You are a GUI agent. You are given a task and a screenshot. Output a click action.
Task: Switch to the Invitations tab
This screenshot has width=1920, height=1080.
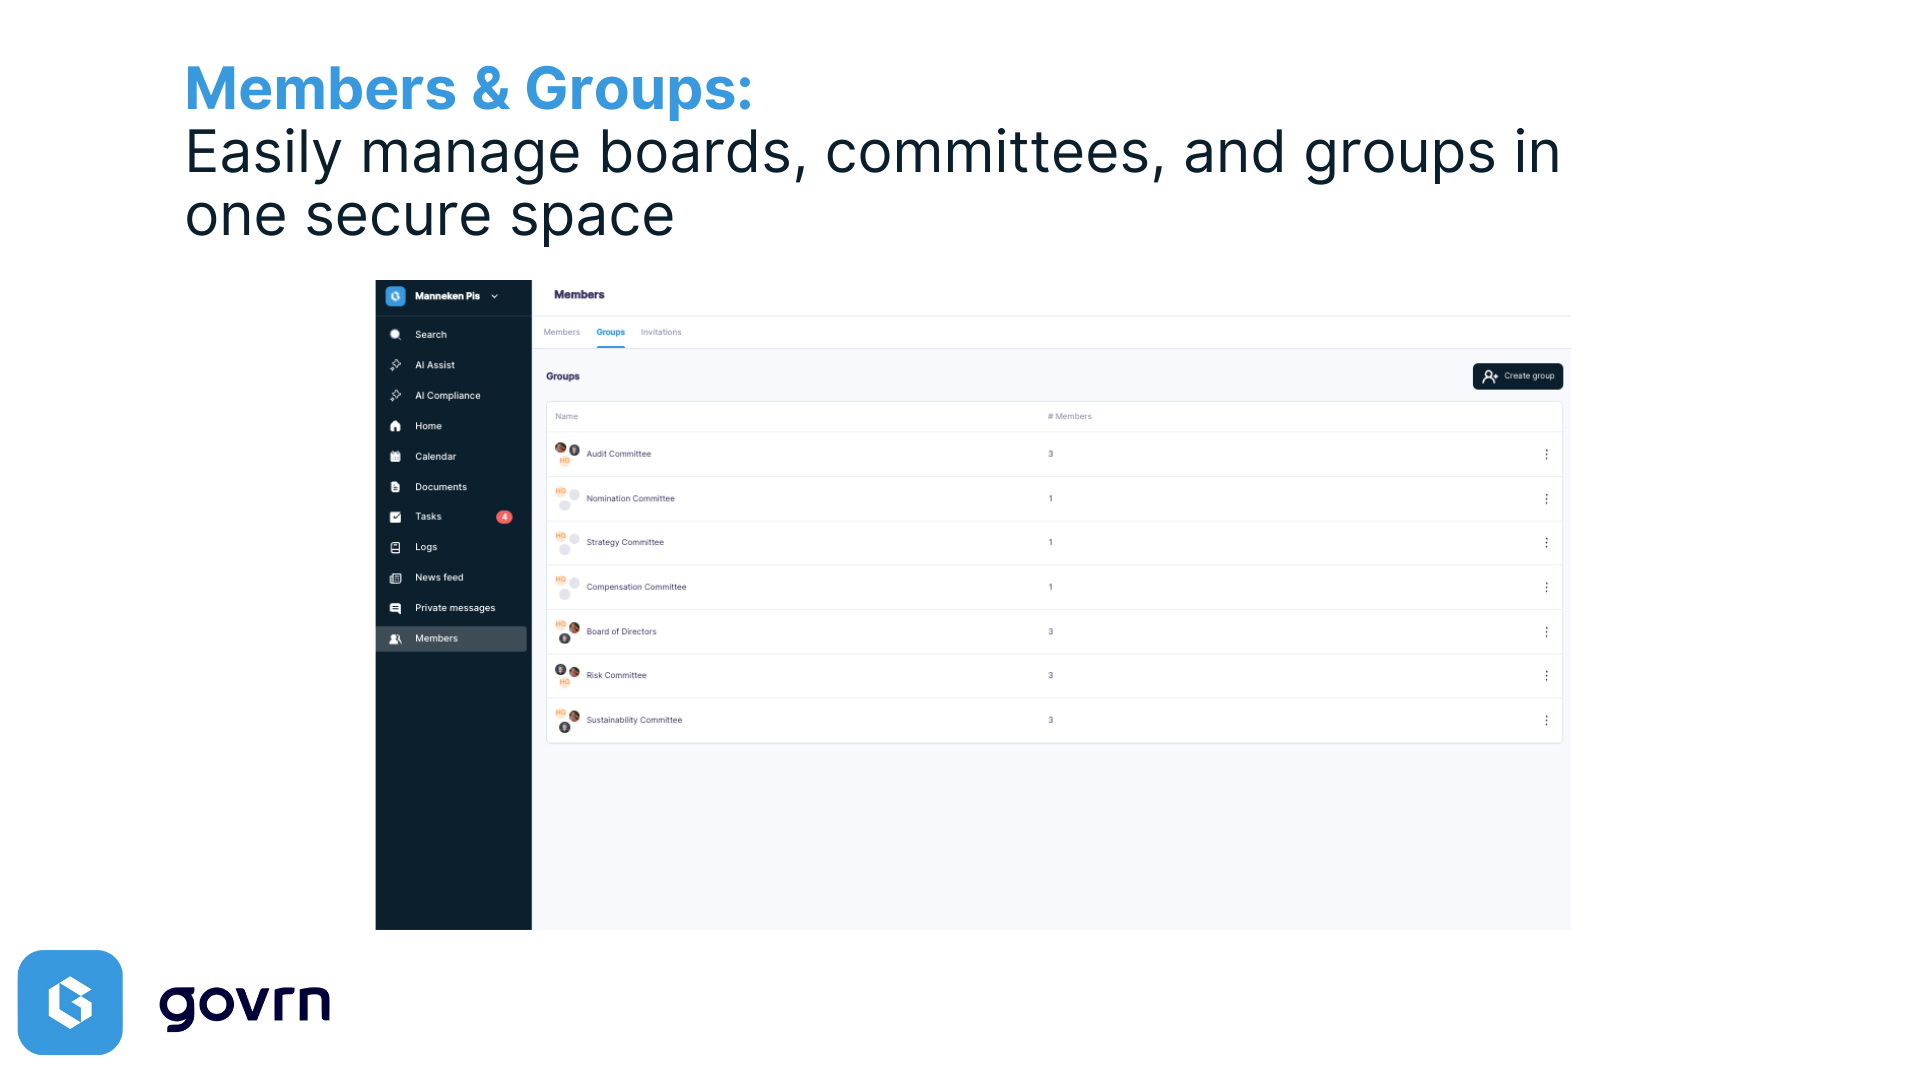(661, 332)
